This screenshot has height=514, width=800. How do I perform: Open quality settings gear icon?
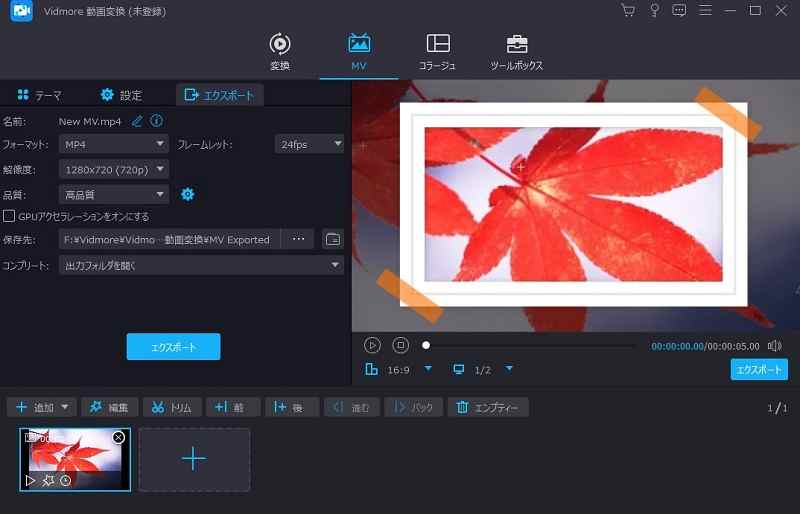[186, 194]
